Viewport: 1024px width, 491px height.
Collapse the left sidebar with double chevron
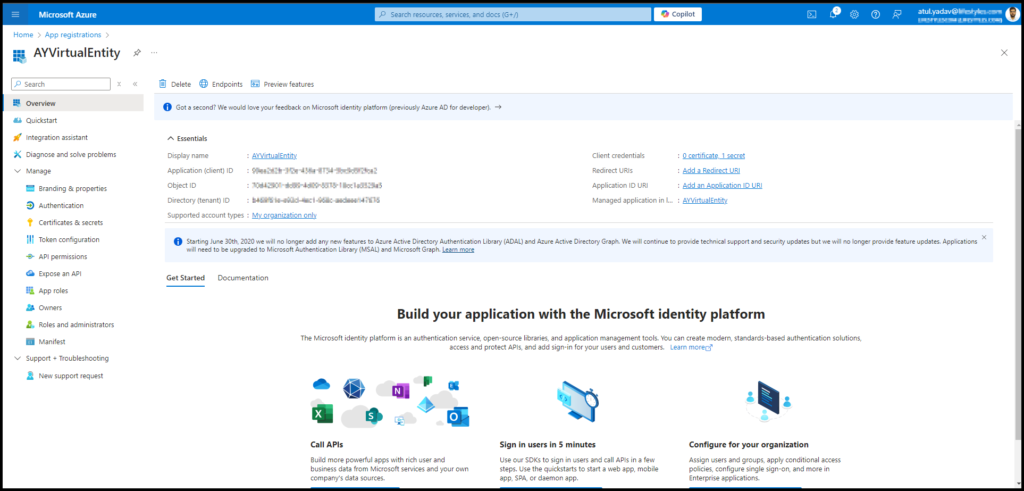[135, 84]
